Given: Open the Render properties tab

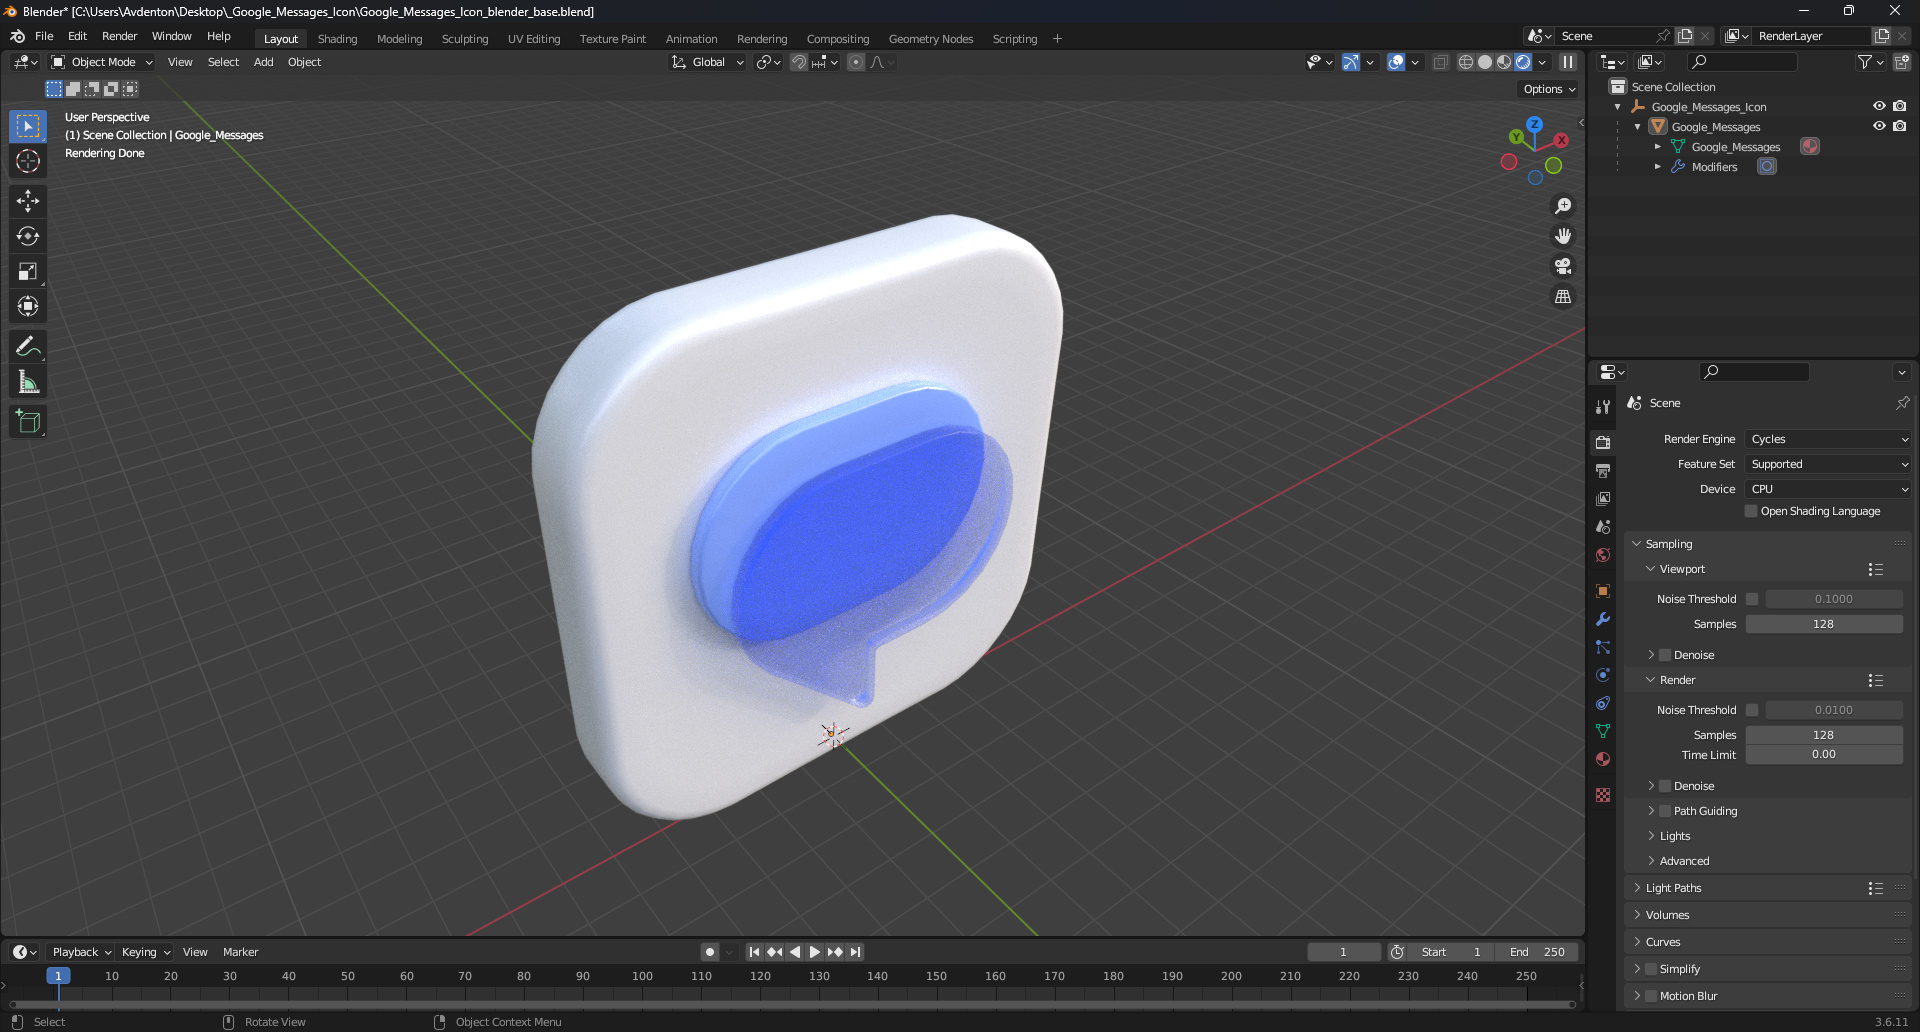Looking at the screenshot, I should (x=1603, y=442).
